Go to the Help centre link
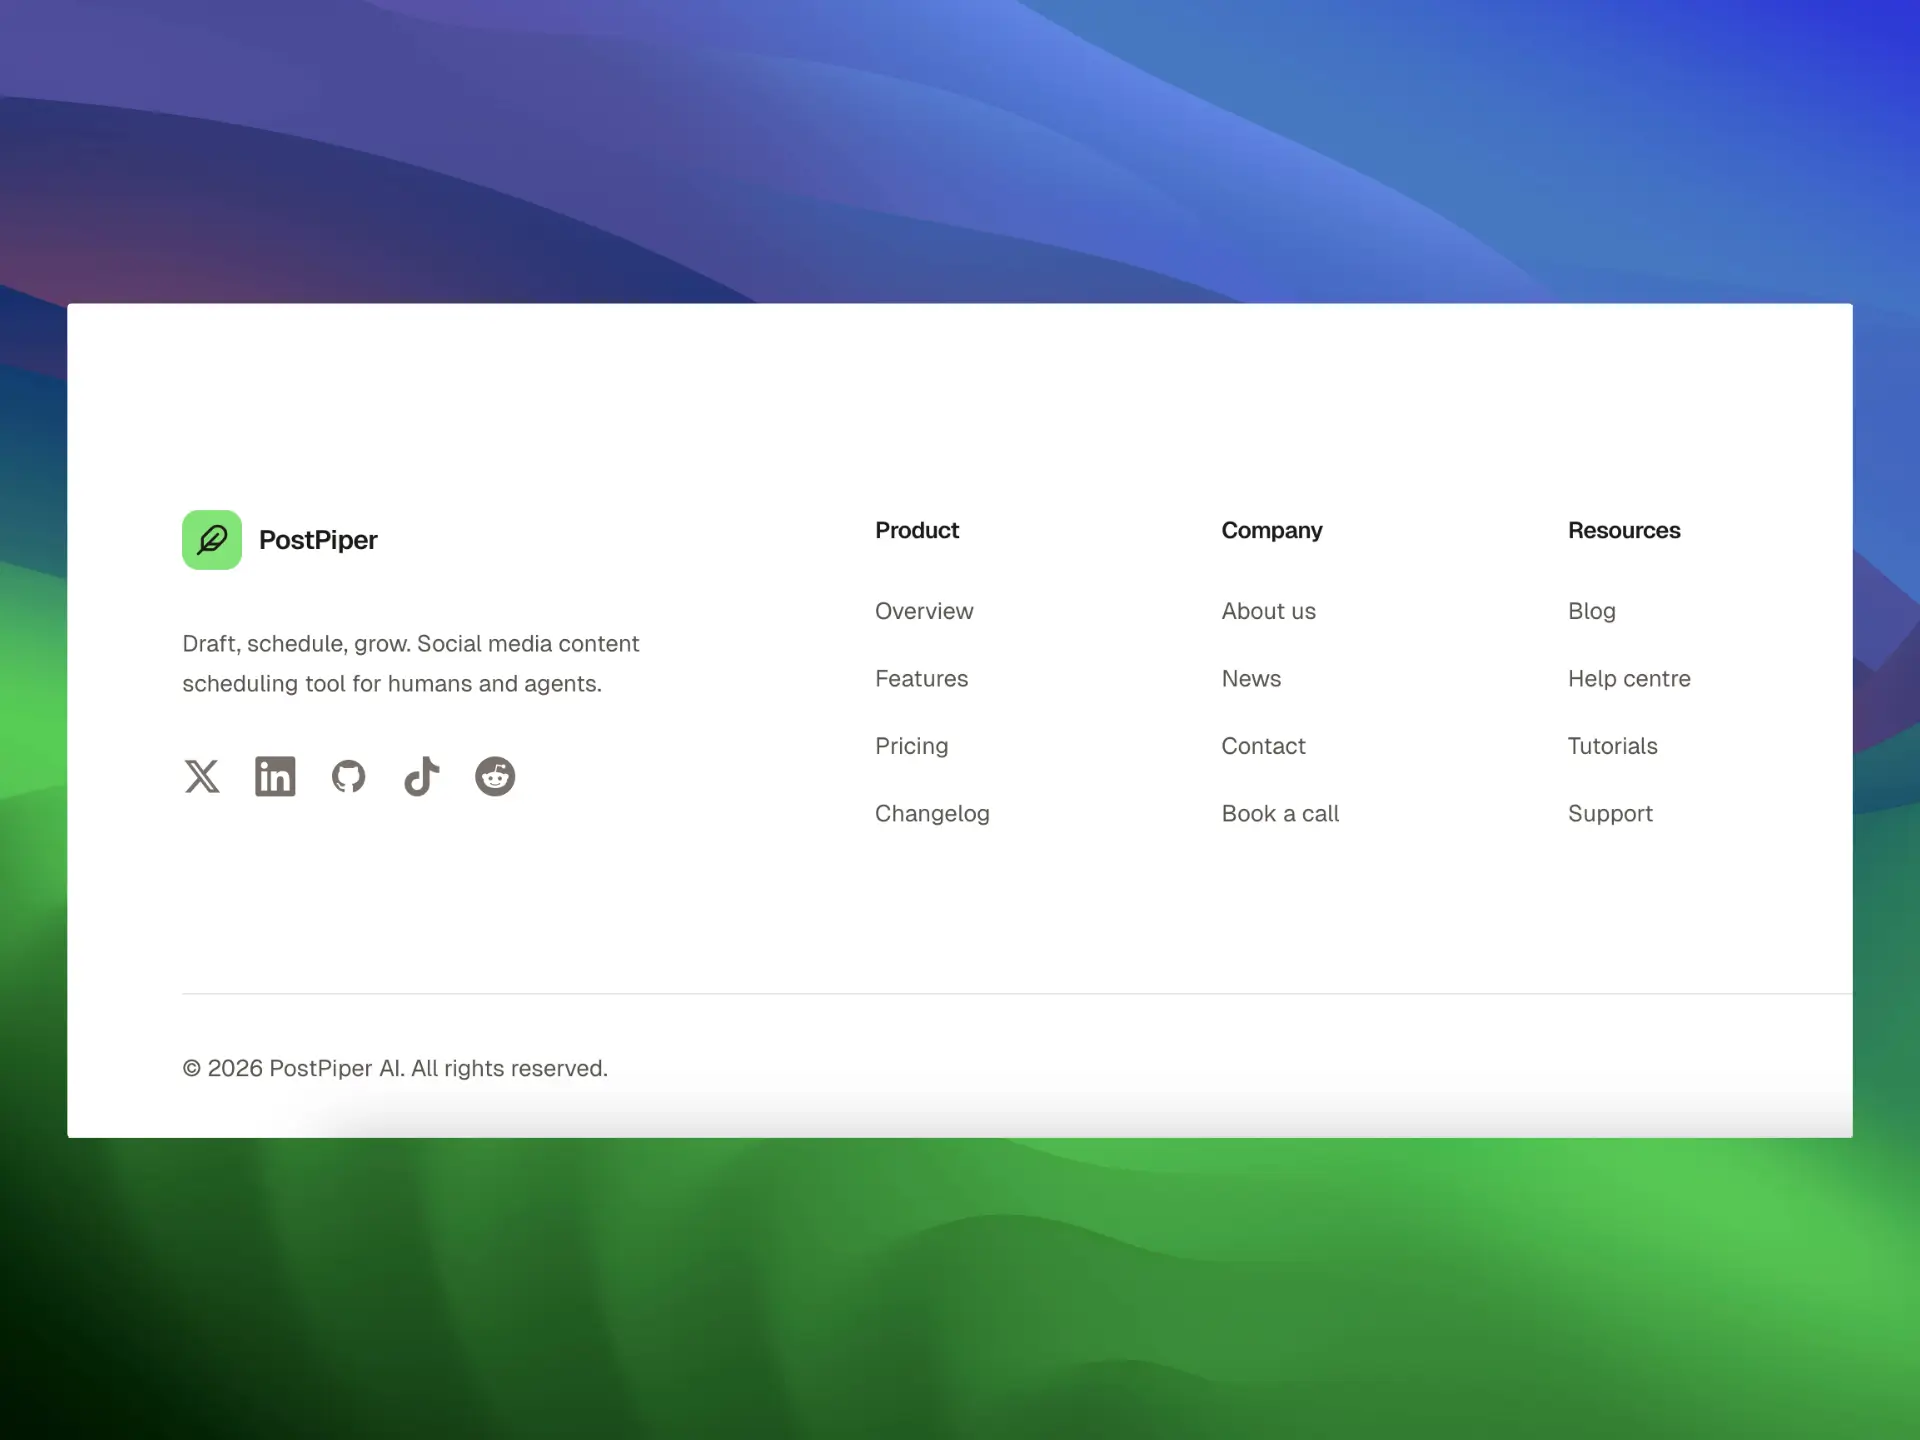1920x1440 pixels. click(x=1629, y=679)
